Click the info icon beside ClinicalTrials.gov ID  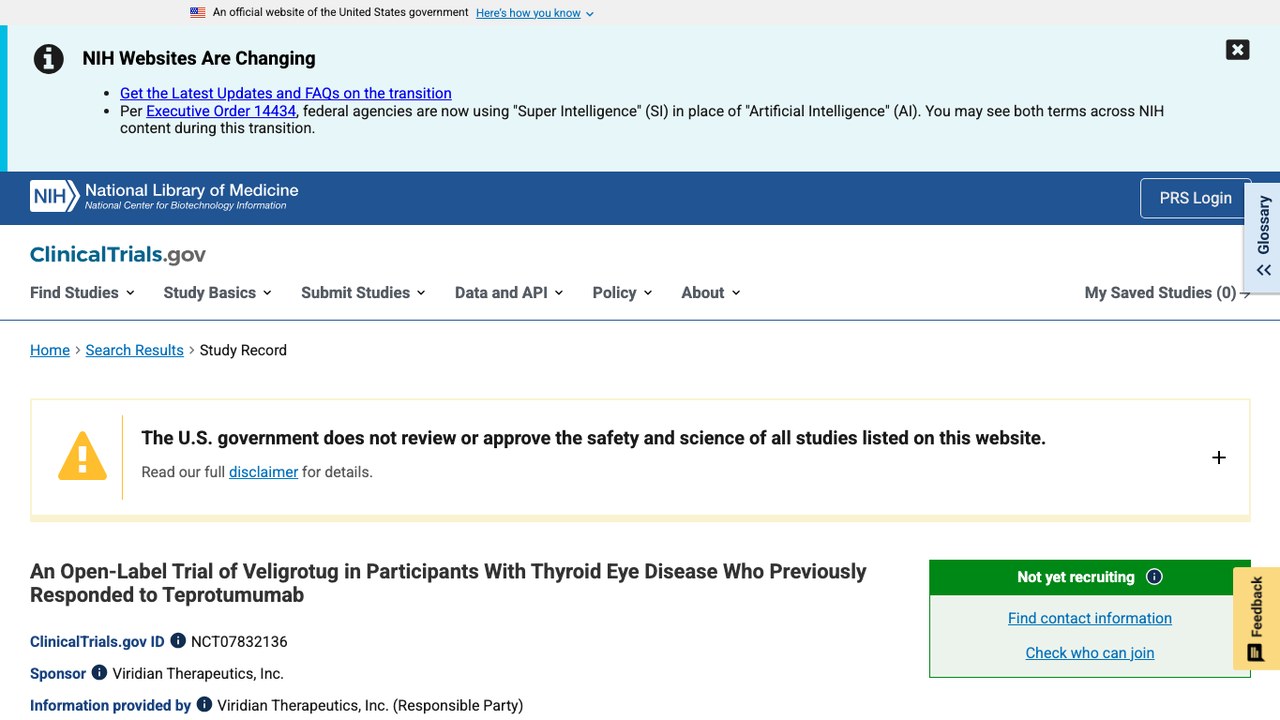(178, 641)
